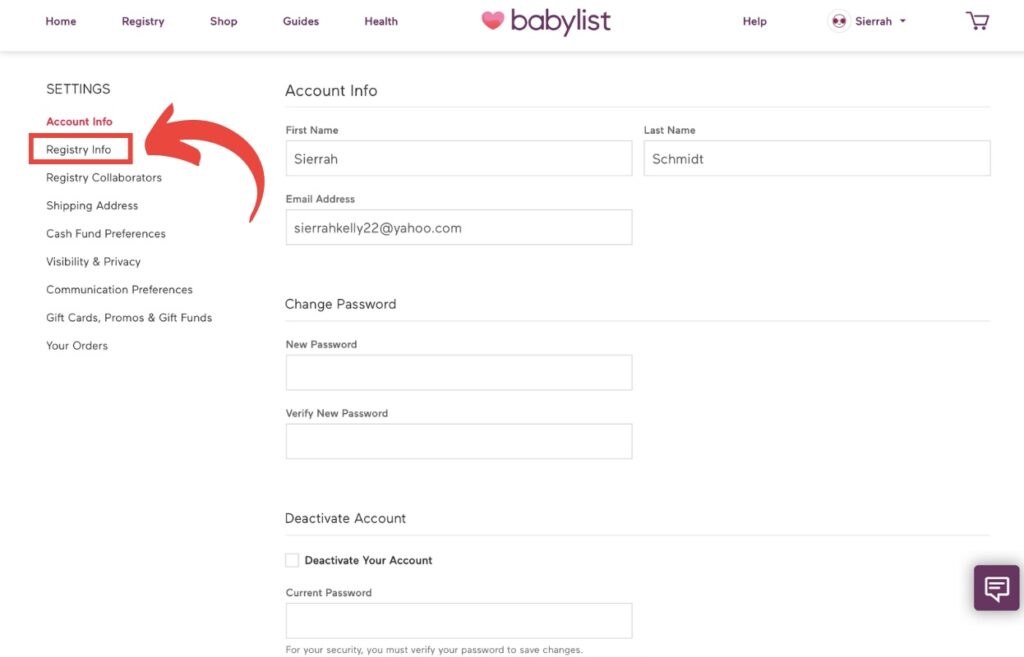This screenshot has width=1024, height=657.
Task: Open Cash Fund Preferences
Action: tap(105, 233)
